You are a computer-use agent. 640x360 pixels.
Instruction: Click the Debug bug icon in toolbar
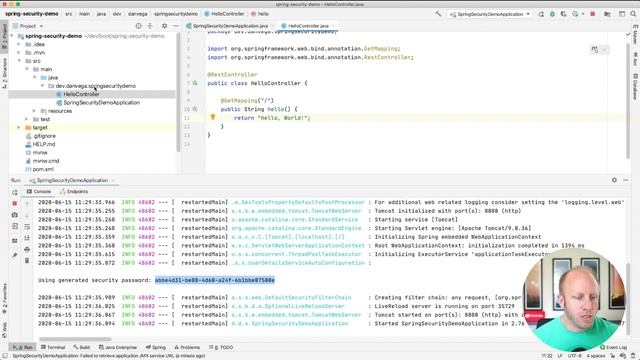pyautogui.click(x=552, y=14)
